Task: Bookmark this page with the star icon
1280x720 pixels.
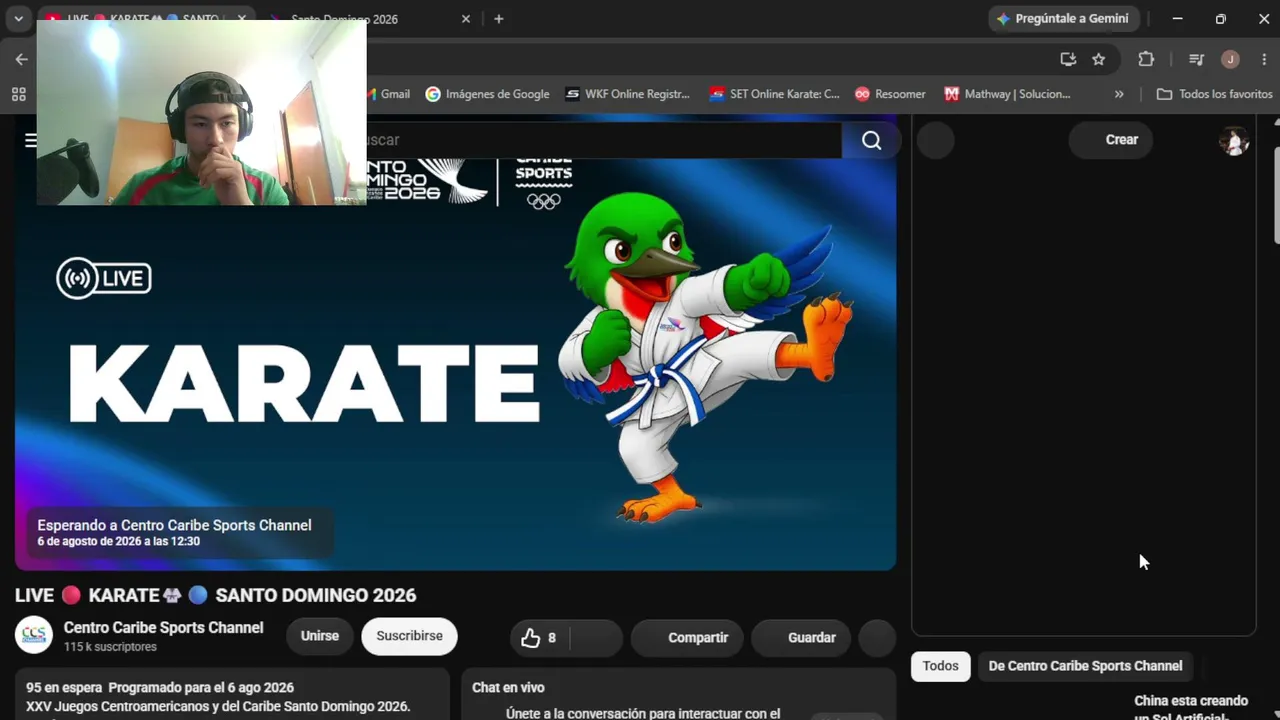Action: [x=1099, y=59]
